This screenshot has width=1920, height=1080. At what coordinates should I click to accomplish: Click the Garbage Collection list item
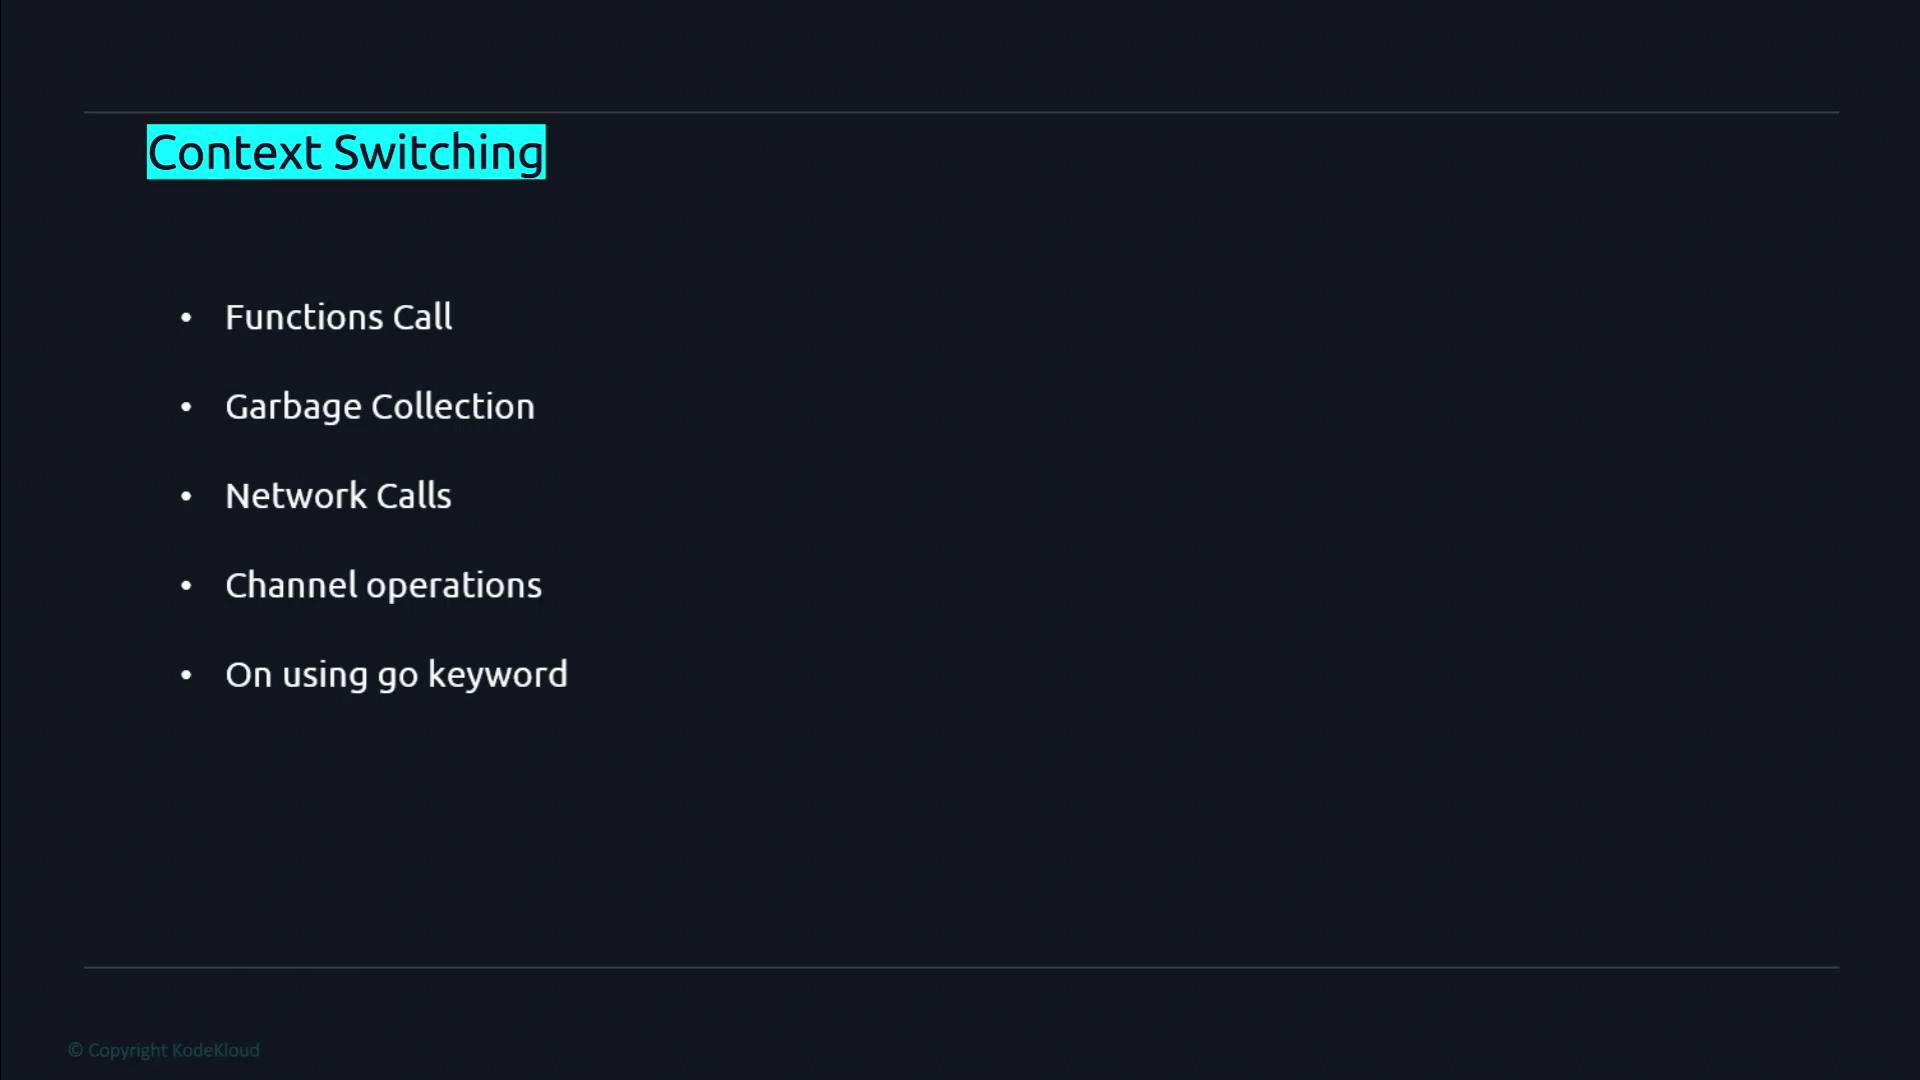click(x=379, y=407)
